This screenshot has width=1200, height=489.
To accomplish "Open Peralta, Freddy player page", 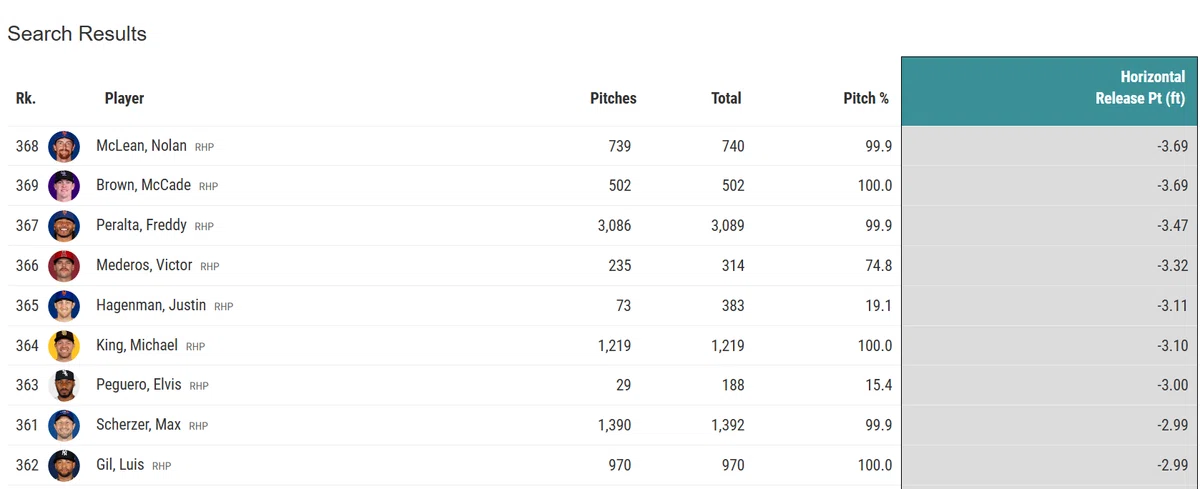I will click(x=141, y=226).
